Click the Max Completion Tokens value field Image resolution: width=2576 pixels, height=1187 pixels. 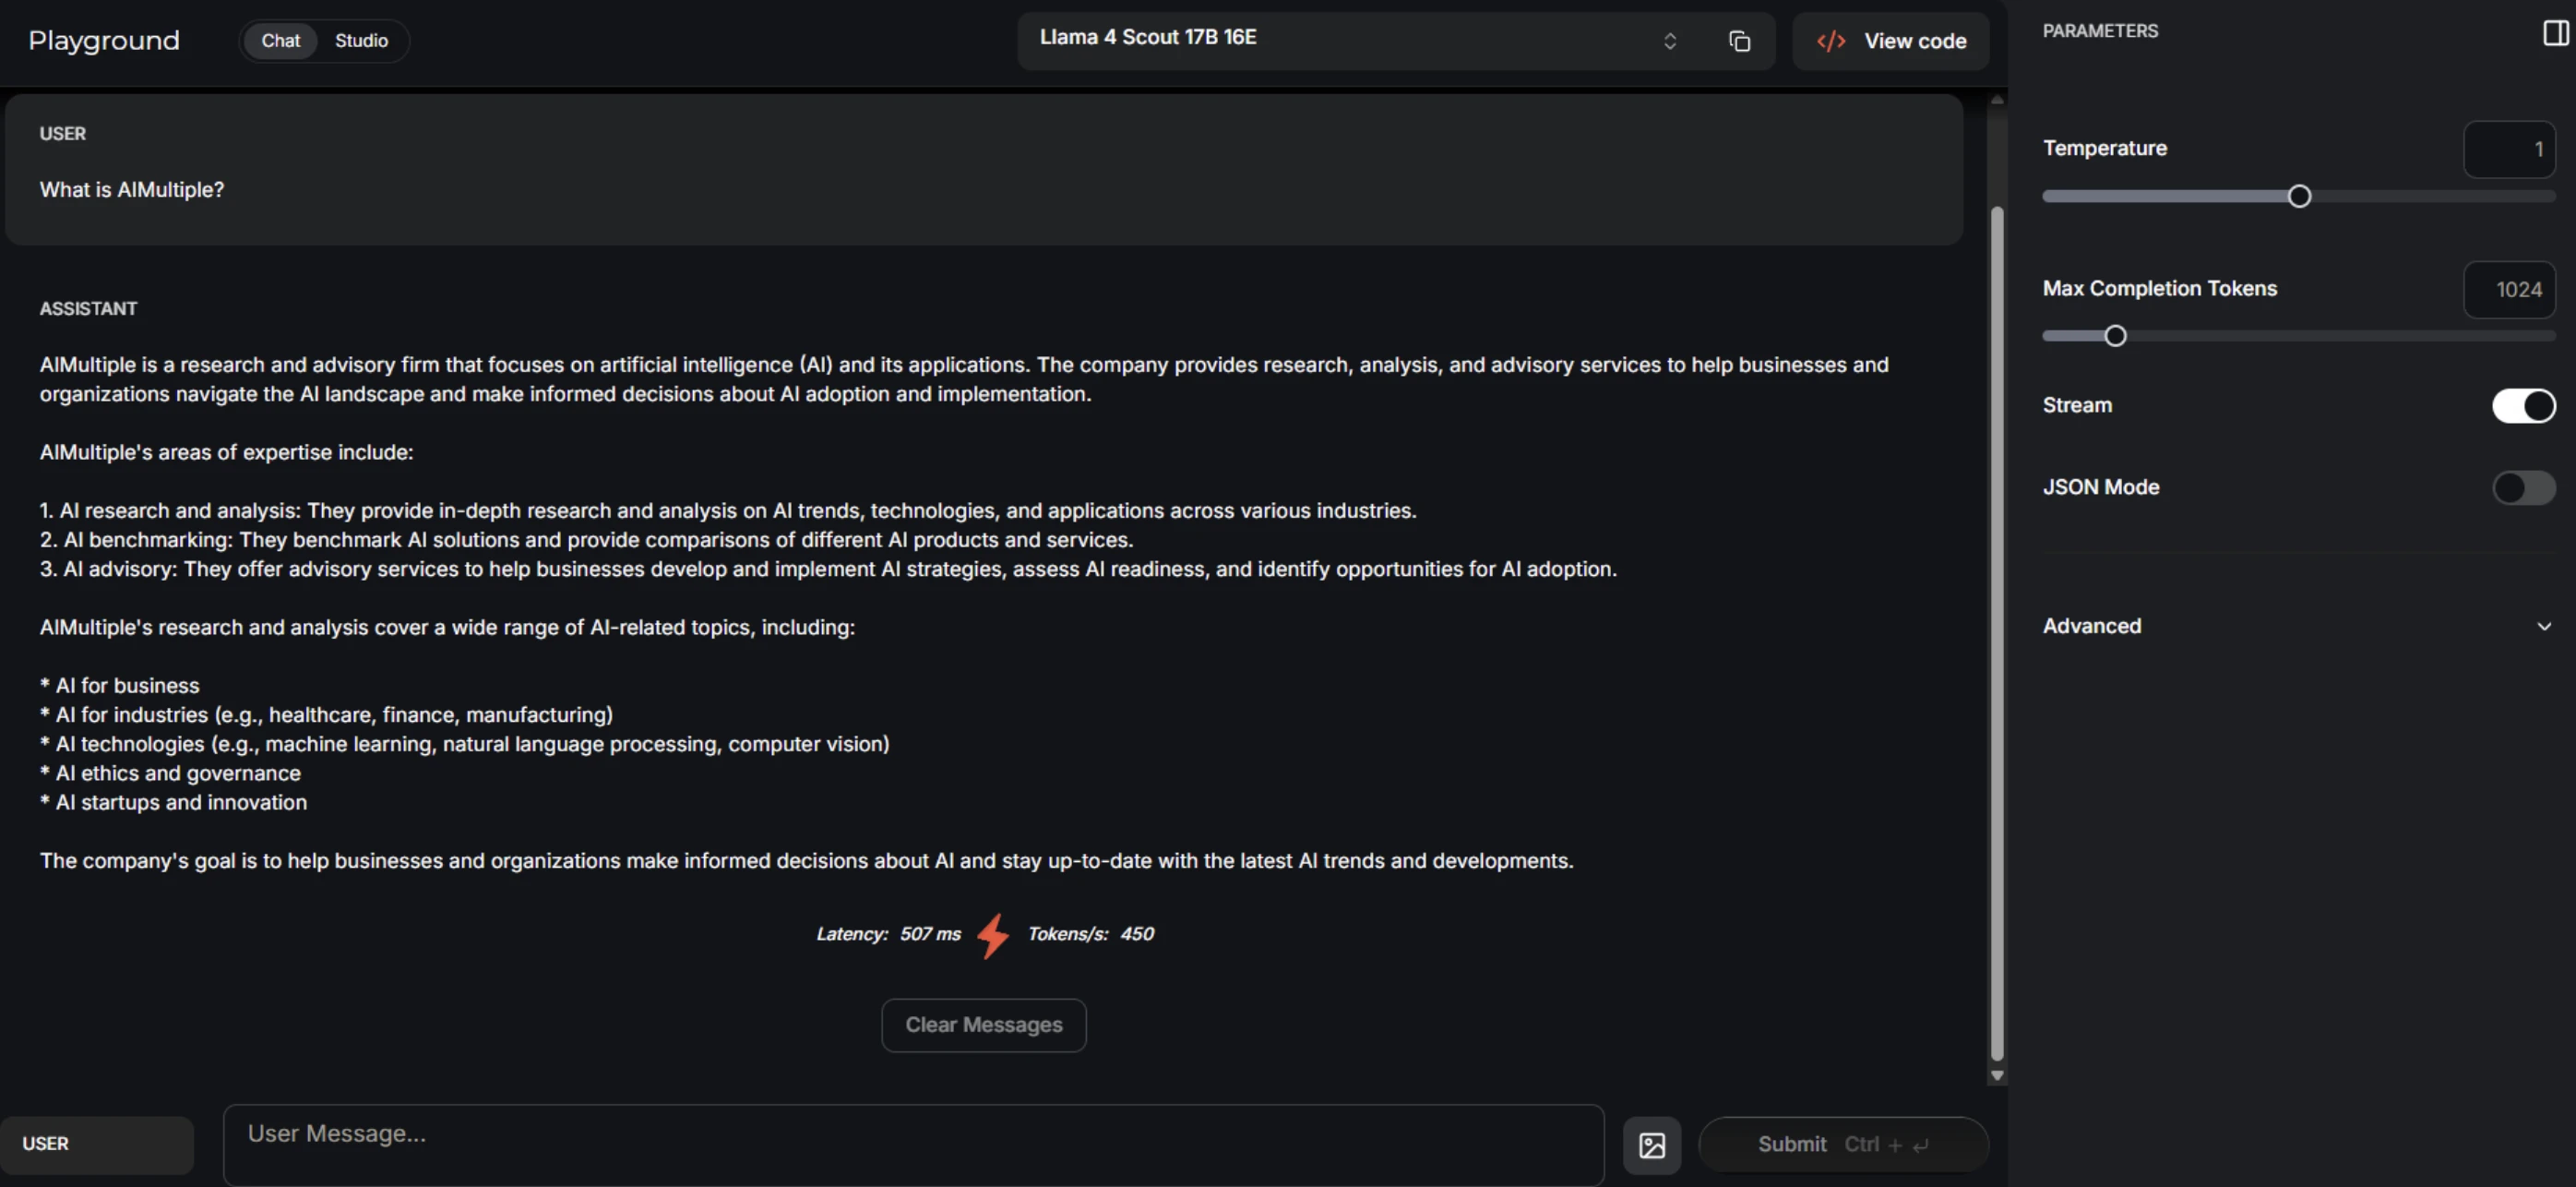click(x=2509, y=290)
